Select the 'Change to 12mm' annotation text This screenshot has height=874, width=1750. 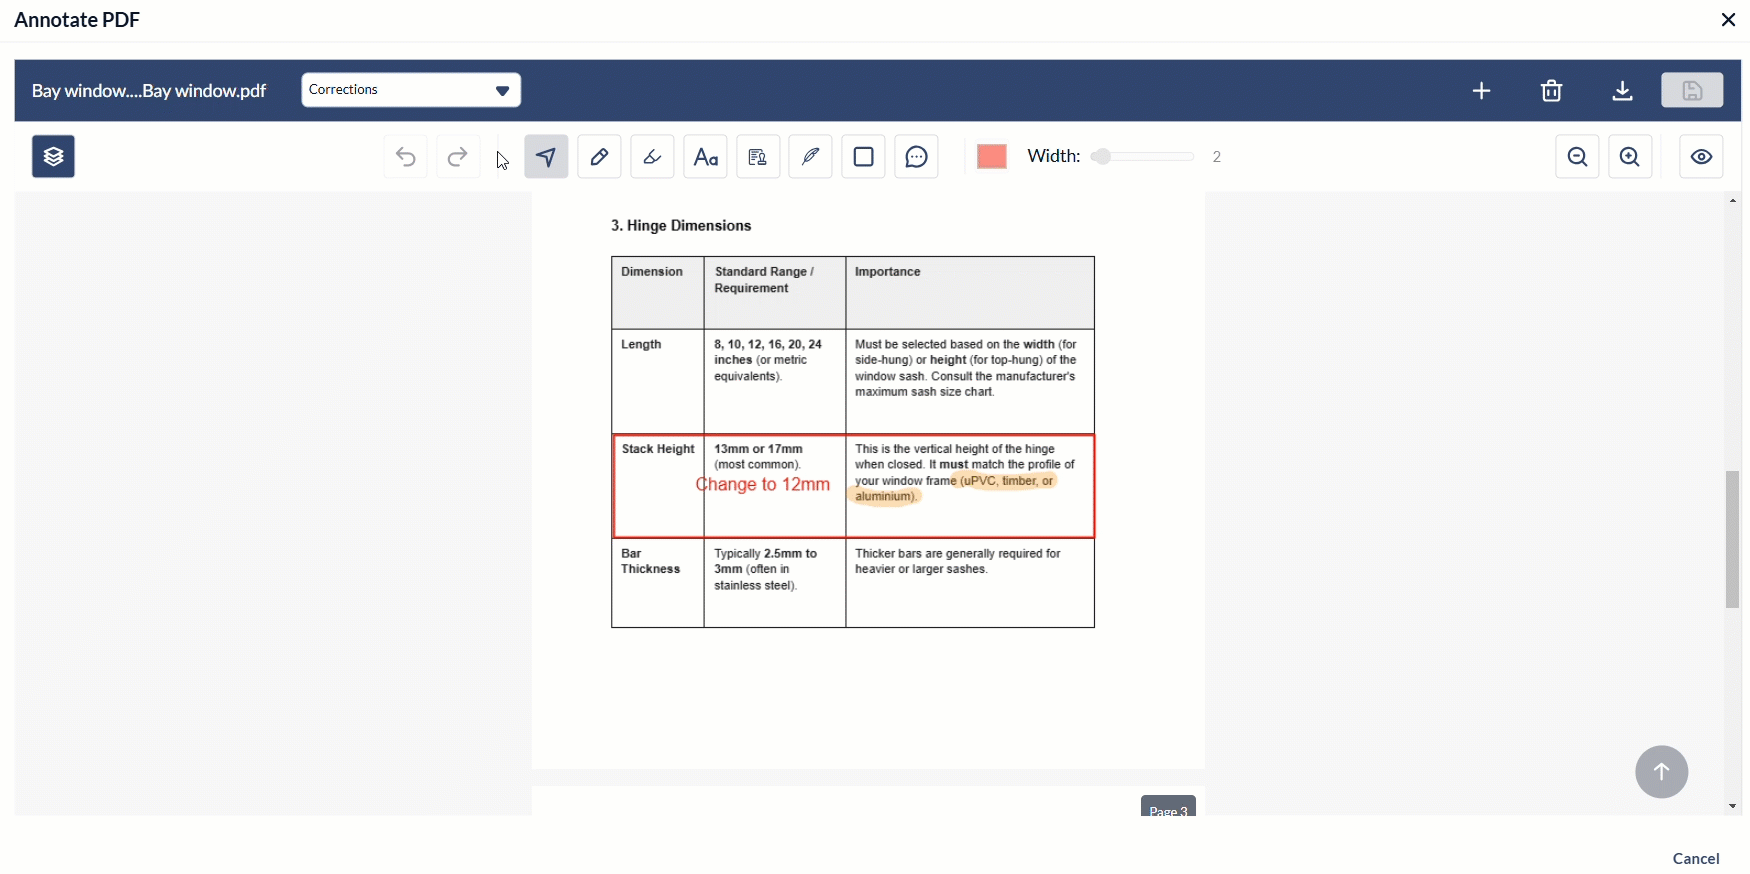(763, 485)
